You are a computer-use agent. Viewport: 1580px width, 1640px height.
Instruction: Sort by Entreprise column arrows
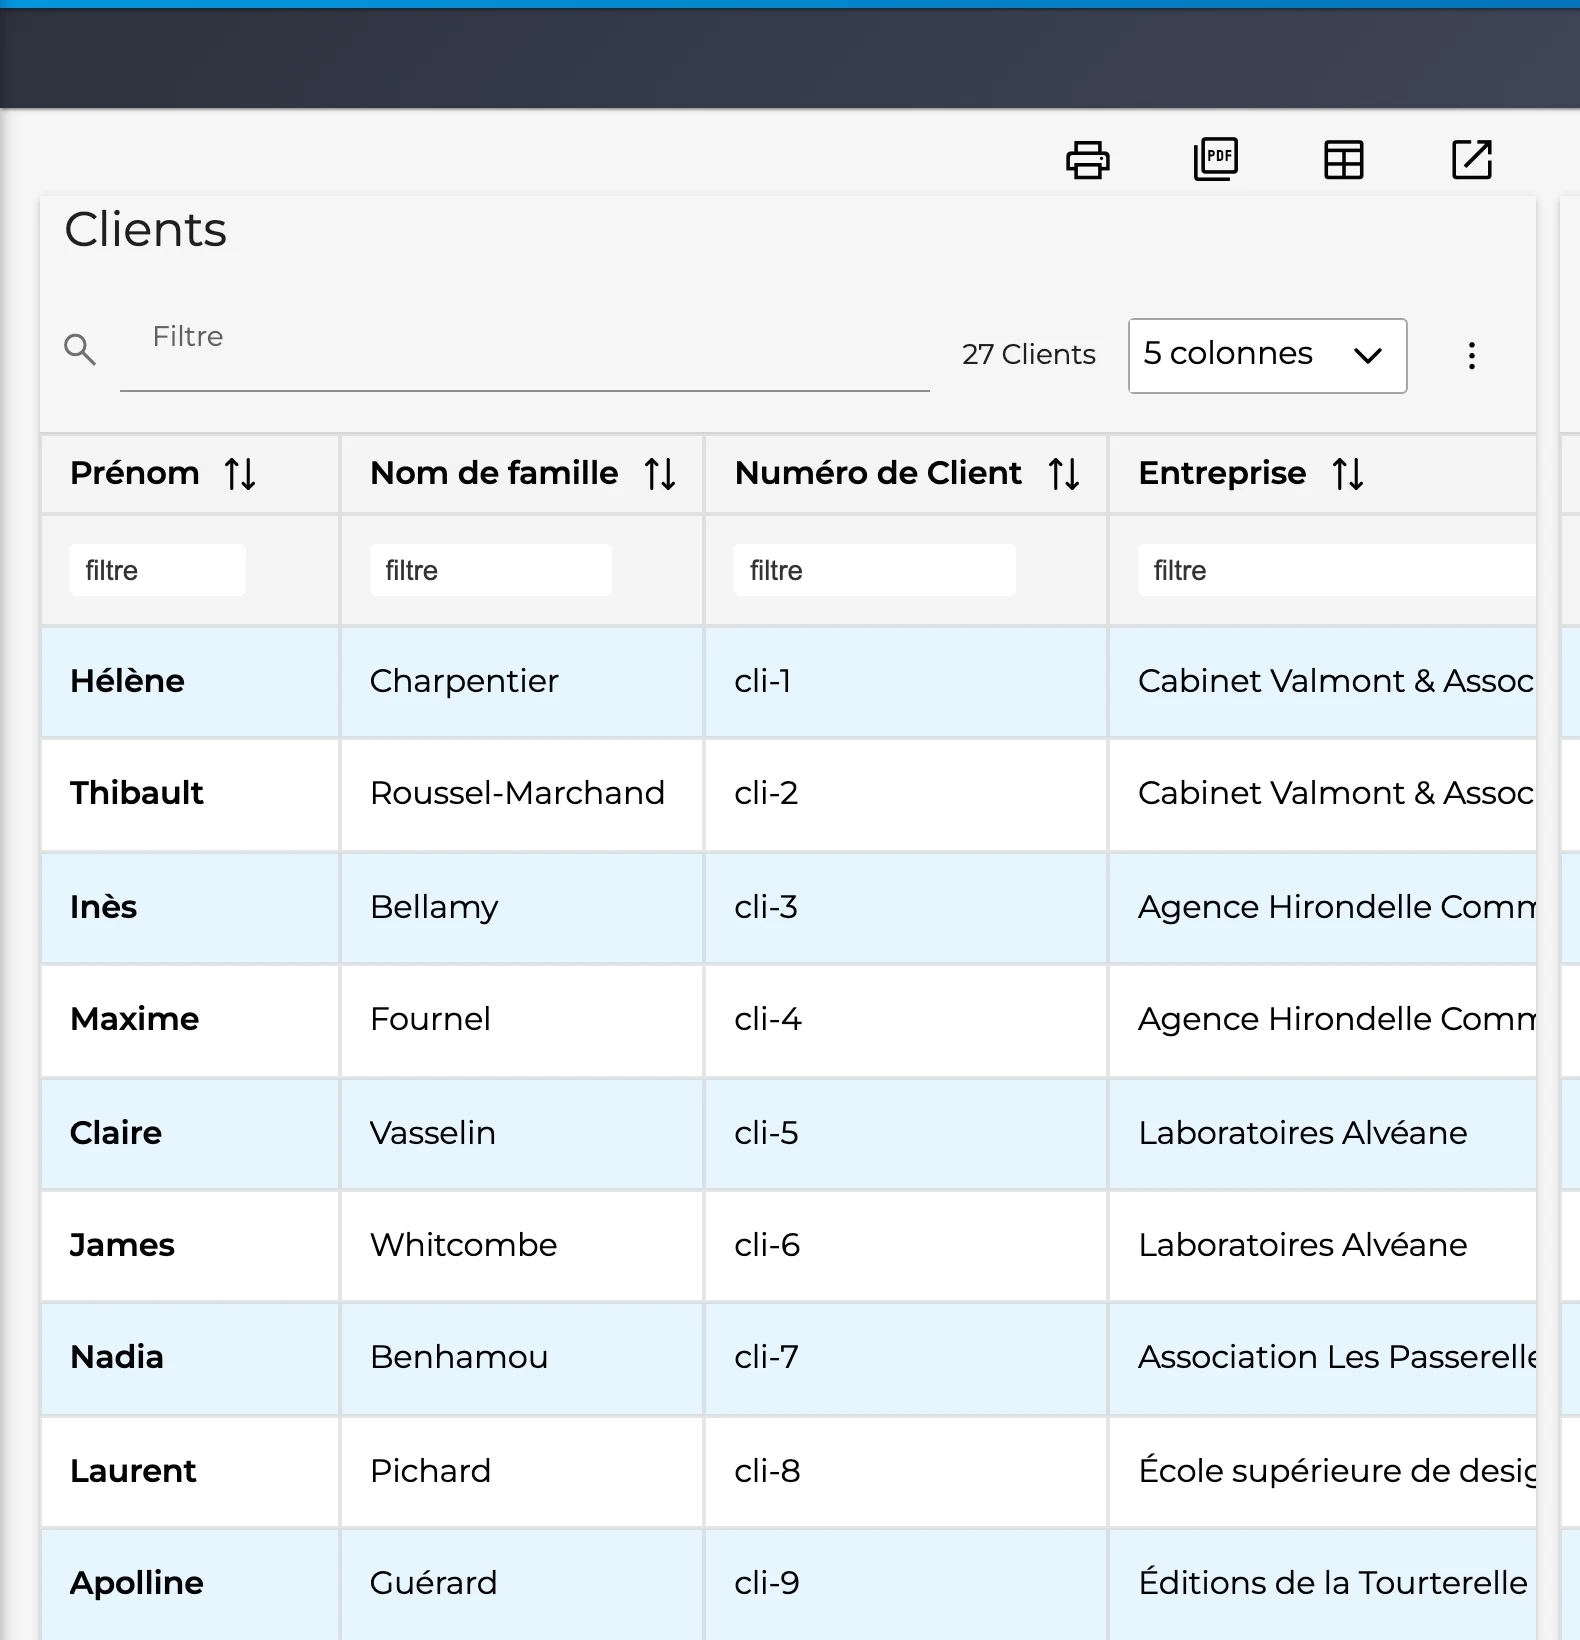[x=1348, y=474]
